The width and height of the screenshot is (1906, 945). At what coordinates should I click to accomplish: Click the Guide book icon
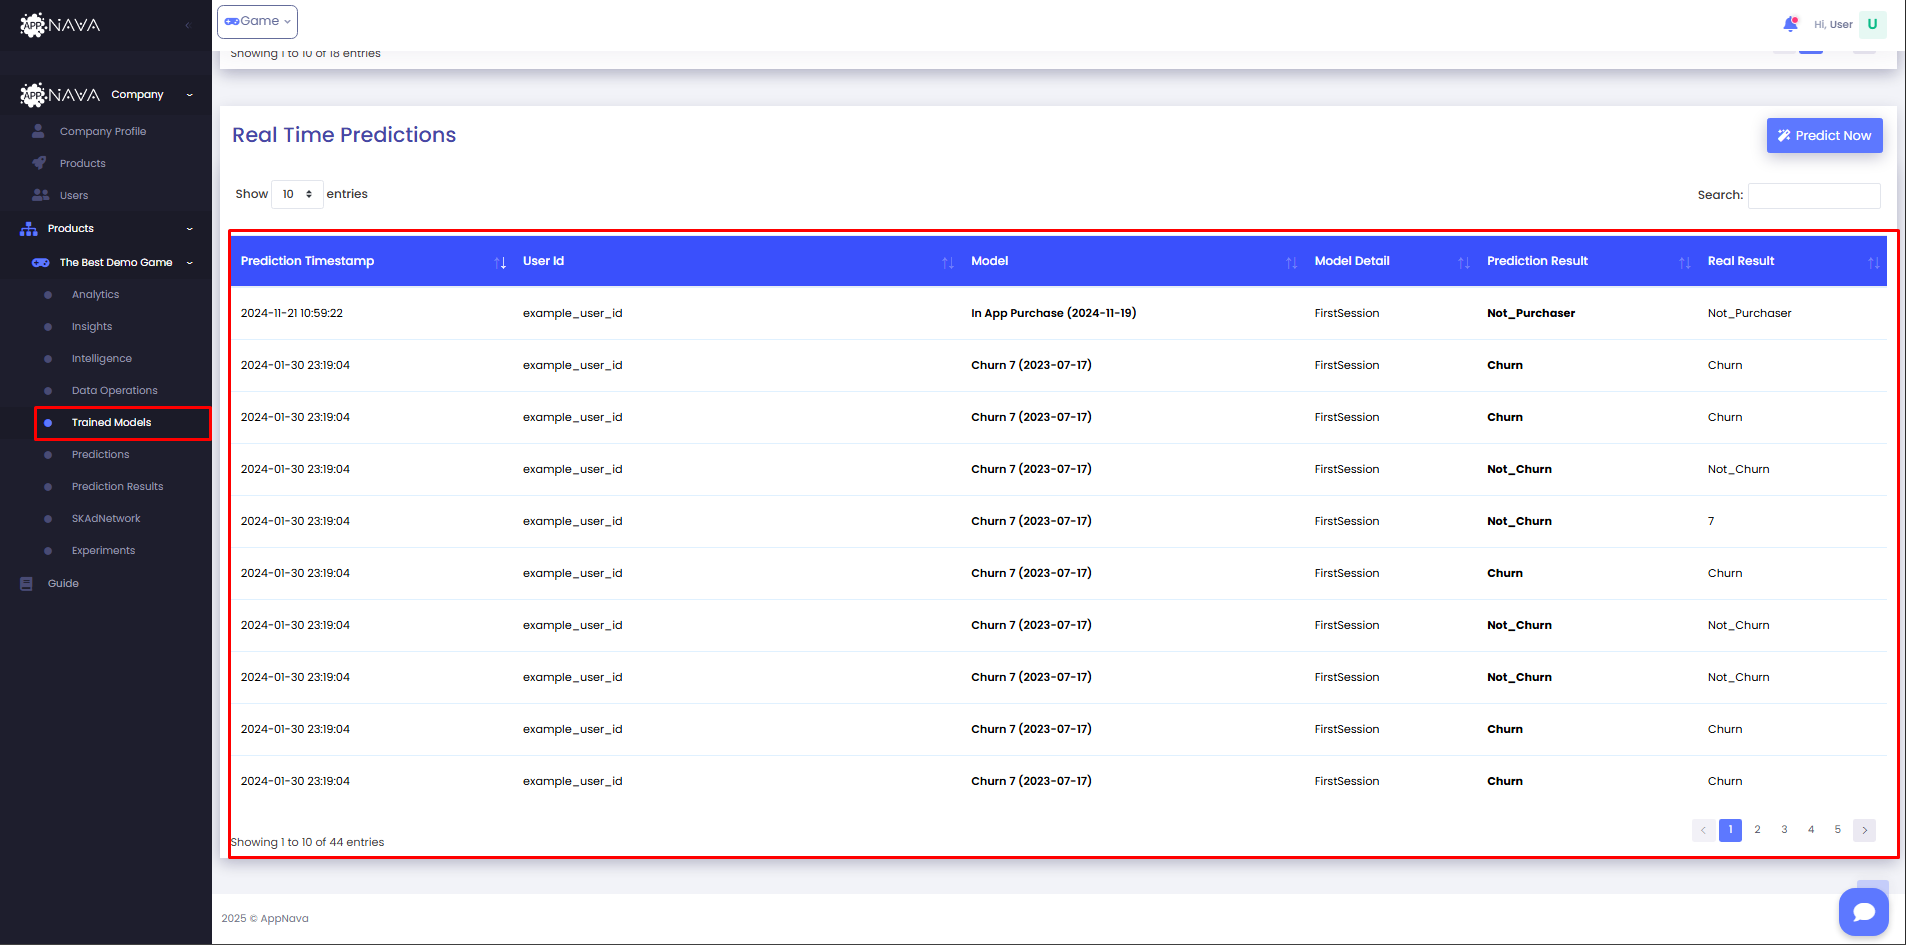point(26,583)
